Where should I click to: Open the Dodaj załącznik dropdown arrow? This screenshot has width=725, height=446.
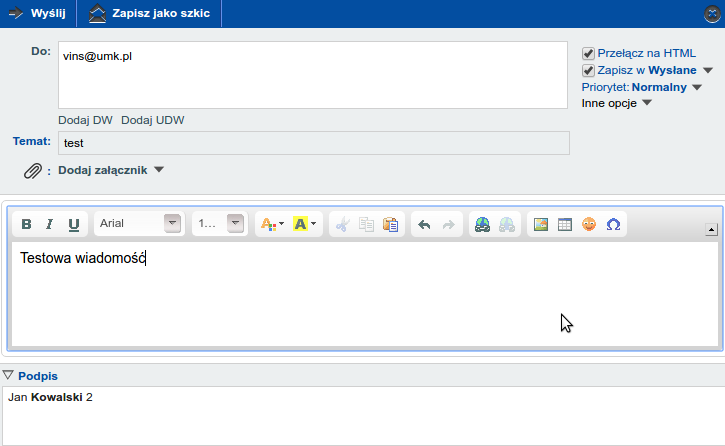[159, 170]
